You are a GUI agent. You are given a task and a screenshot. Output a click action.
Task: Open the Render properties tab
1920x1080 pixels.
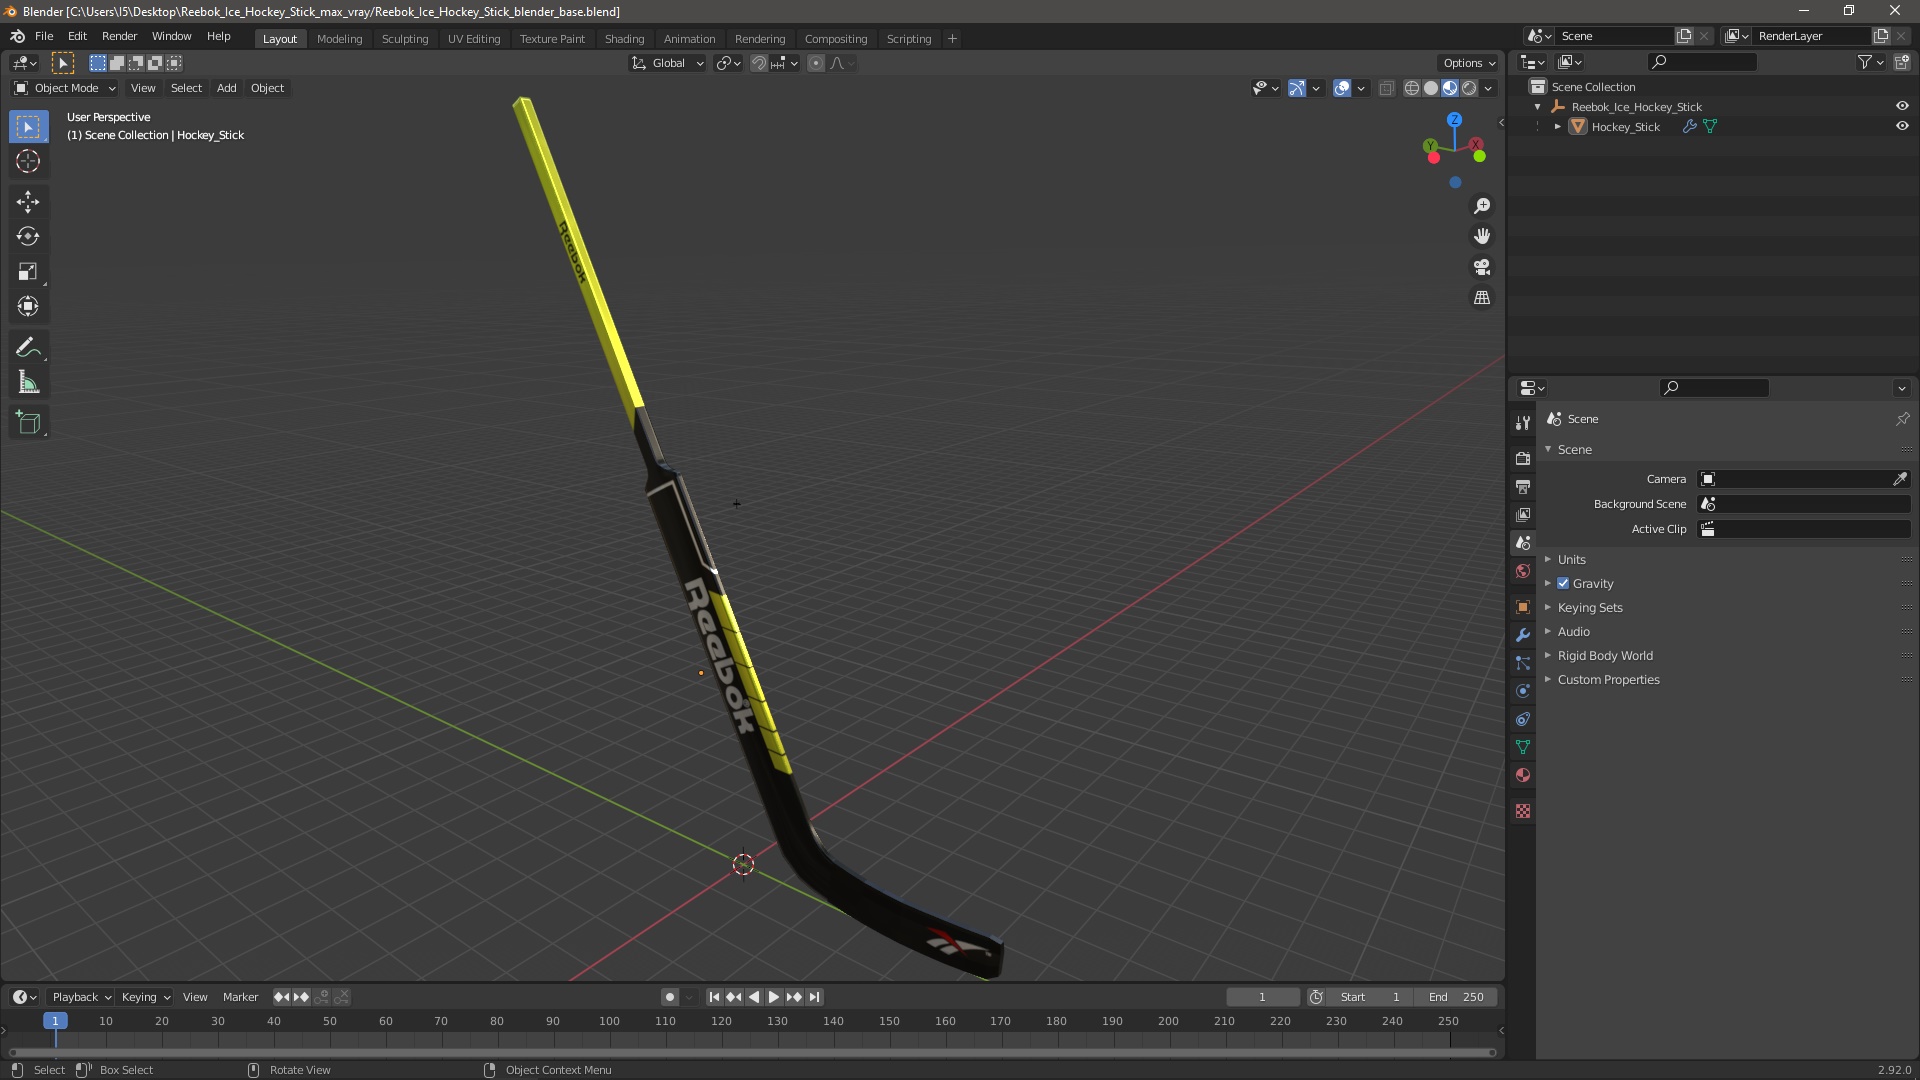coord(1522,458)
